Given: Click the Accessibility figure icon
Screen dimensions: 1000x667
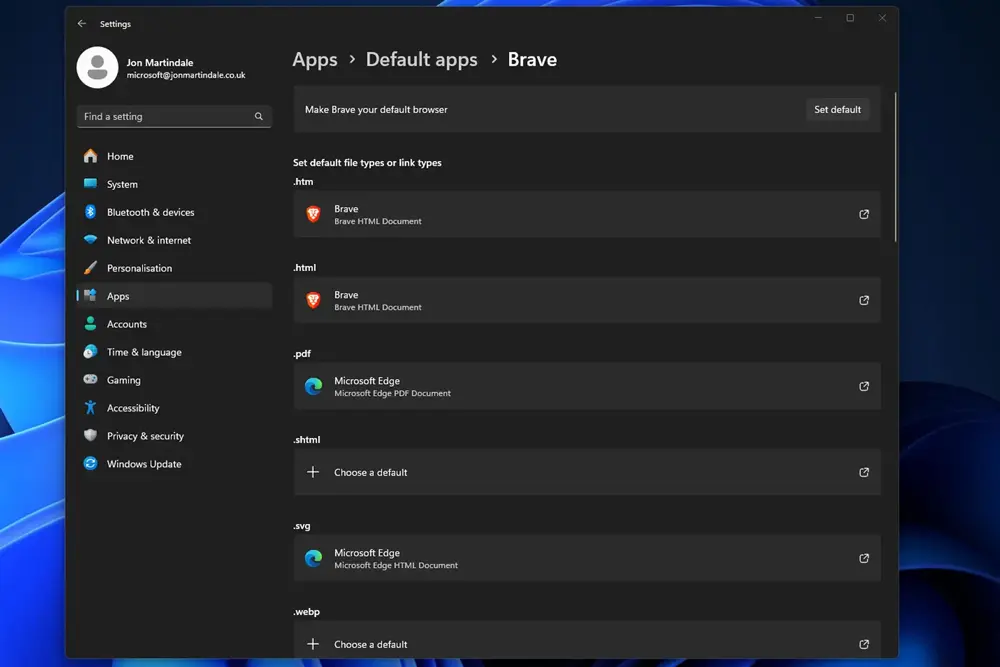Looking at the screenshot, I should click(91, 407).
